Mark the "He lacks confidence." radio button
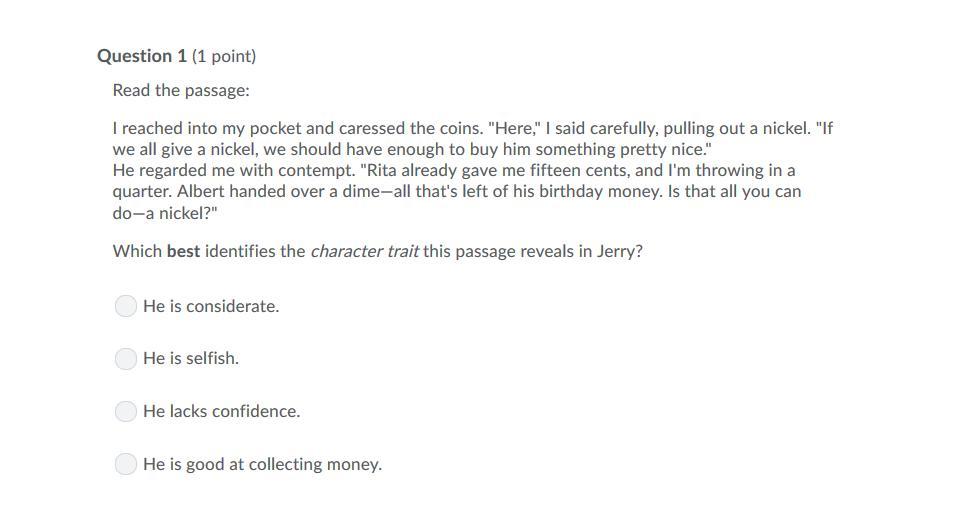Screen dimensions: 978x512 point(125,411)
